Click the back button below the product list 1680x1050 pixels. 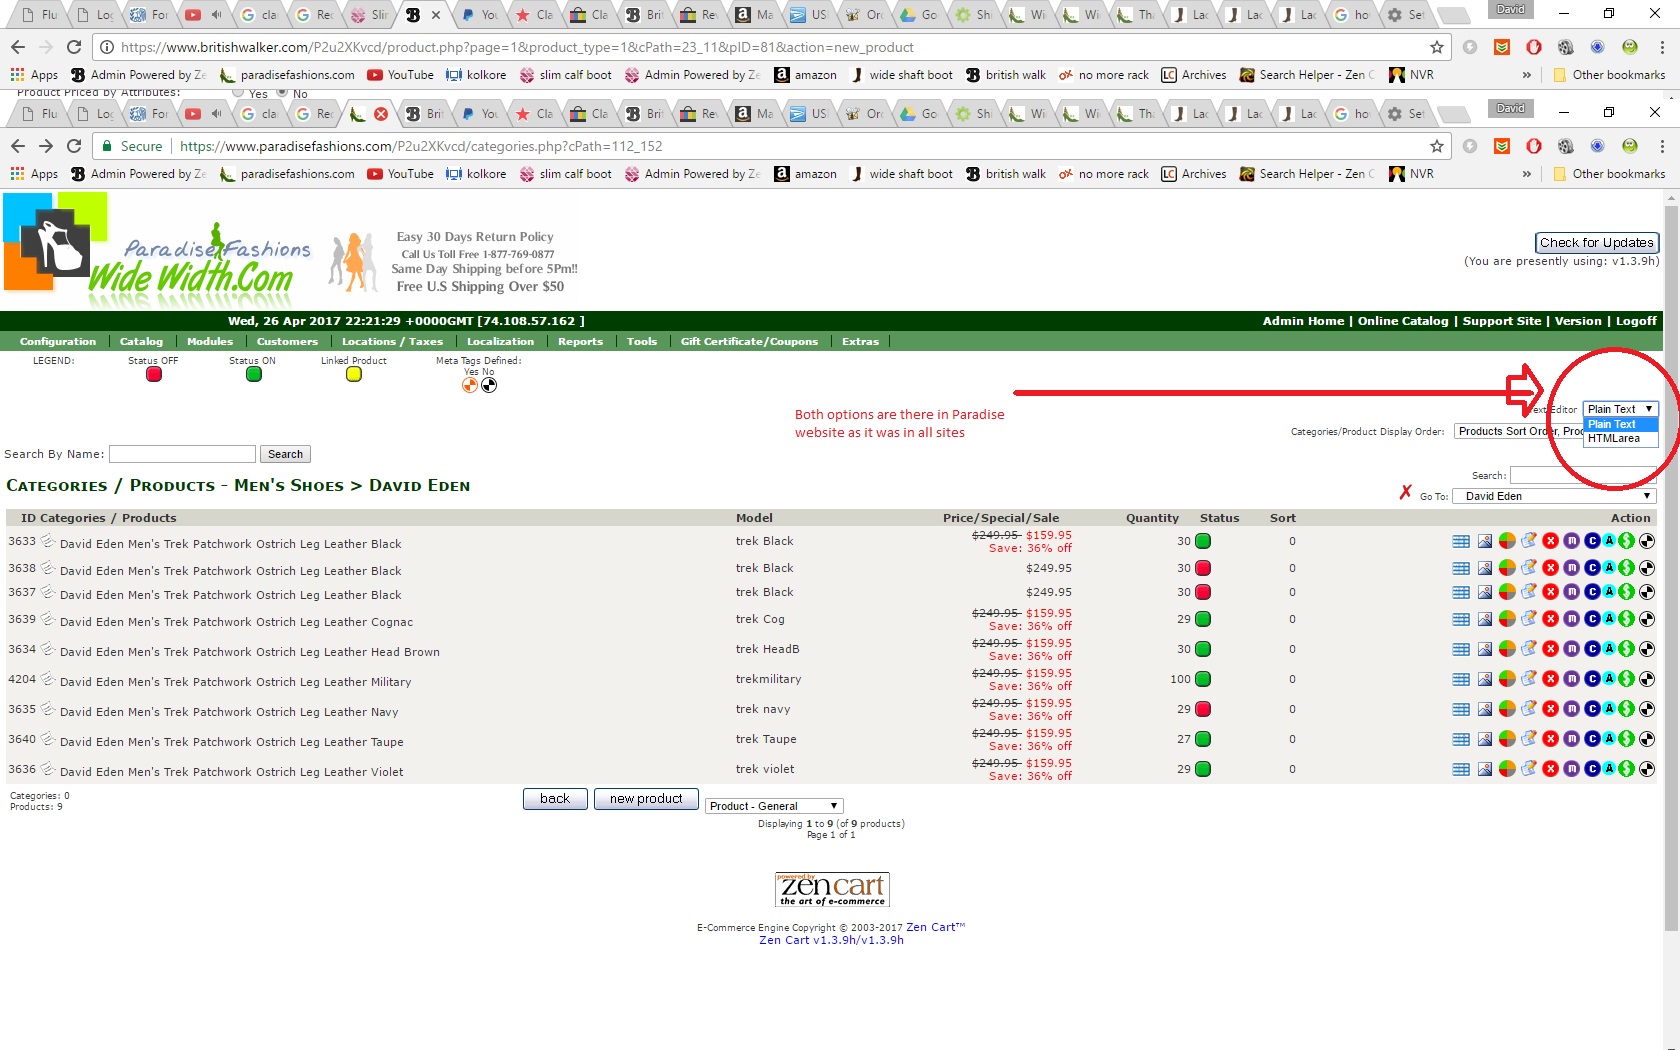555,799
